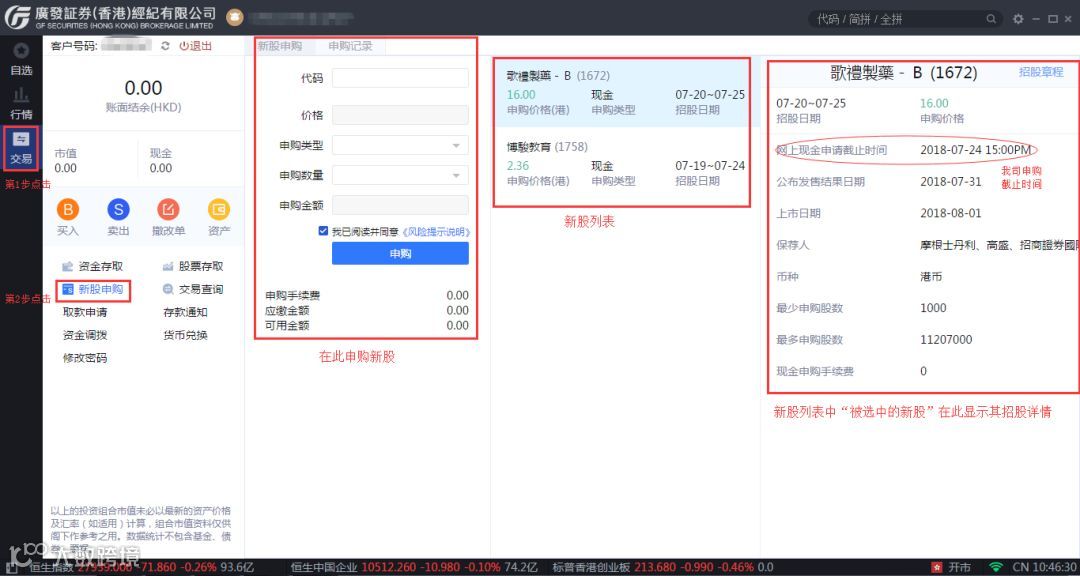Viewport: 1080px width, 576px height.
Task: Click the 标普香港创业板 index in status bar
Action: click(663, 568)
